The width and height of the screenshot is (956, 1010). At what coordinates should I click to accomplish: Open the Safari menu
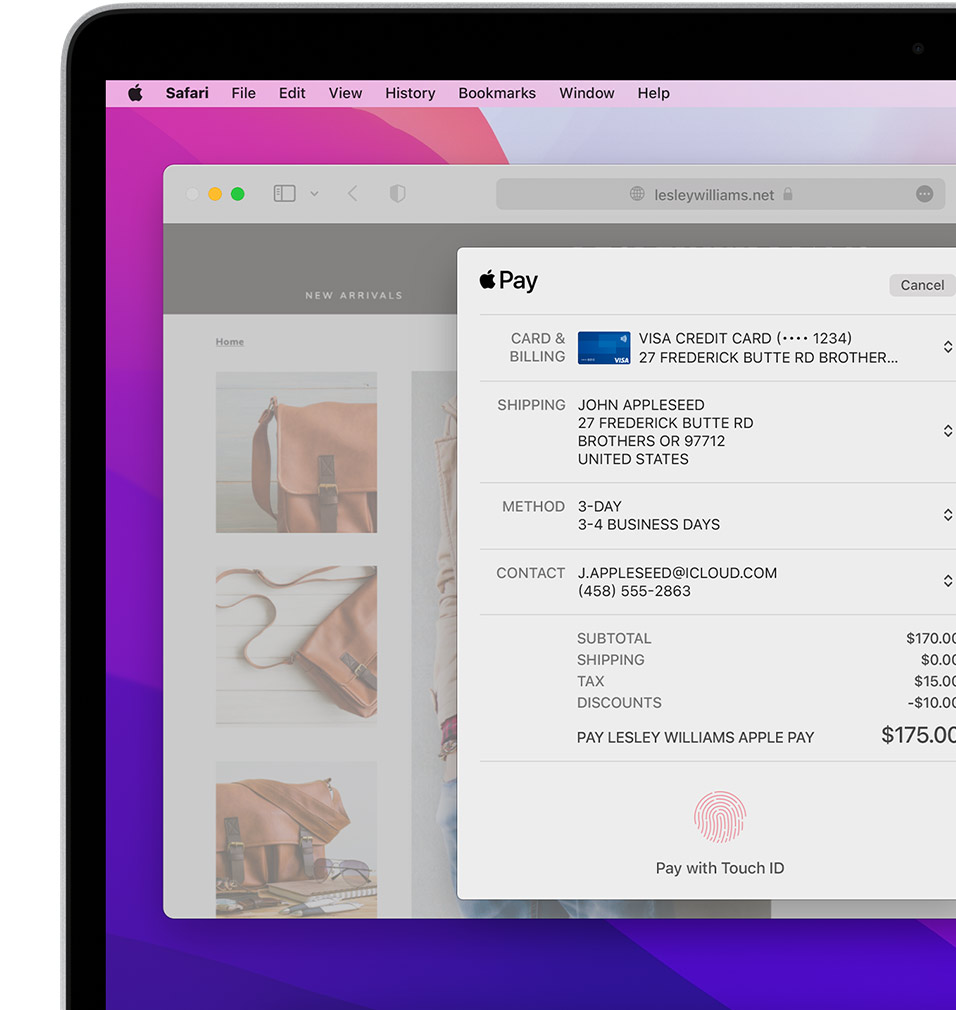pyautogui.click(x=187, y=93)
